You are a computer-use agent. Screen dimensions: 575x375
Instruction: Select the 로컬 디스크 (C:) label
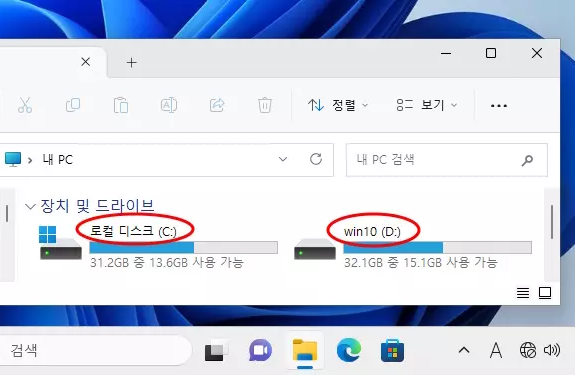133,231
